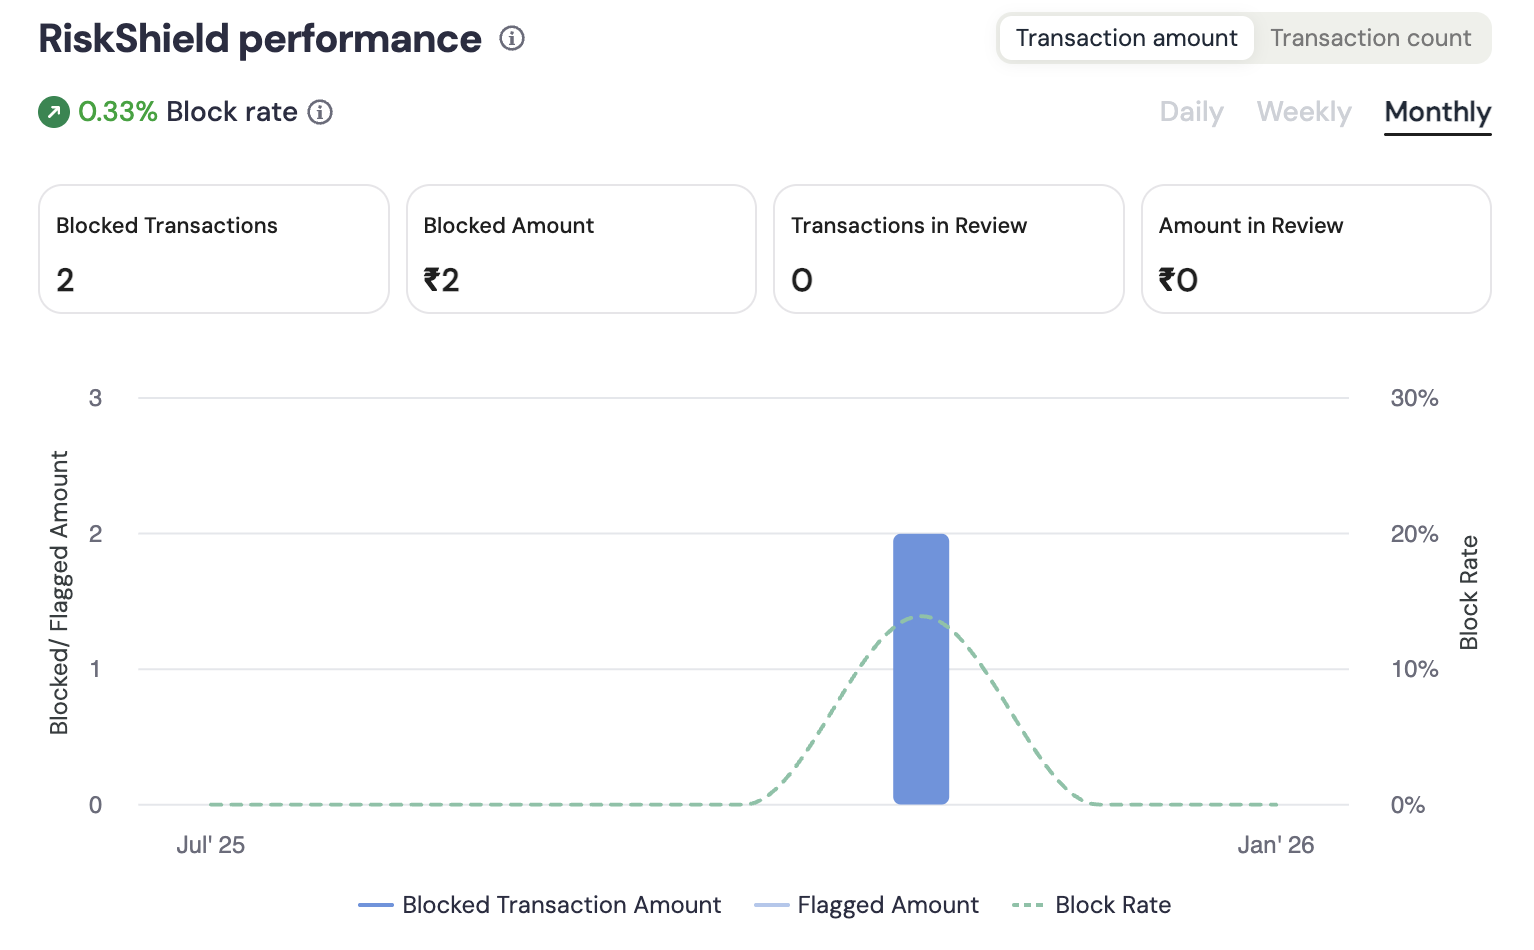1534x950 pixels.
Task: Click the Jan' 26 axis label
Action: (1275, 845)
